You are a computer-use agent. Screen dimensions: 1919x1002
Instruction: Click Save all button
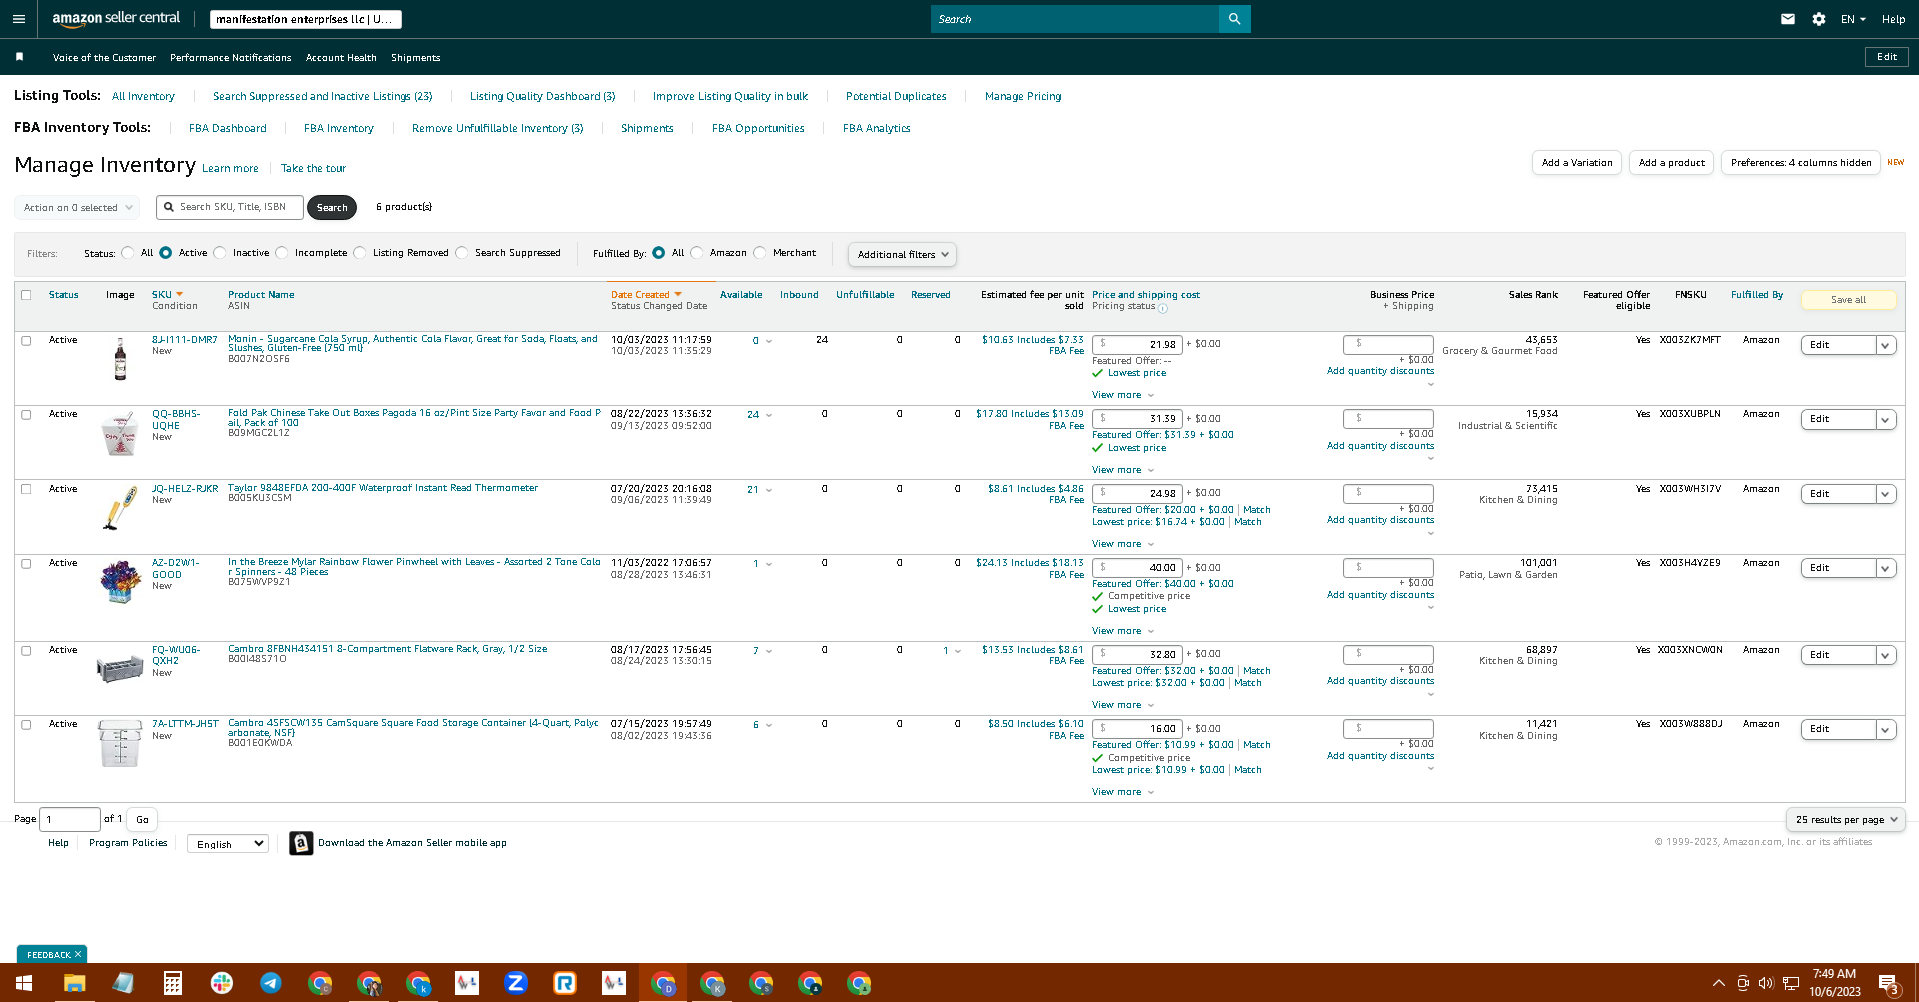pyautogui.click(x=1848, y=300)
